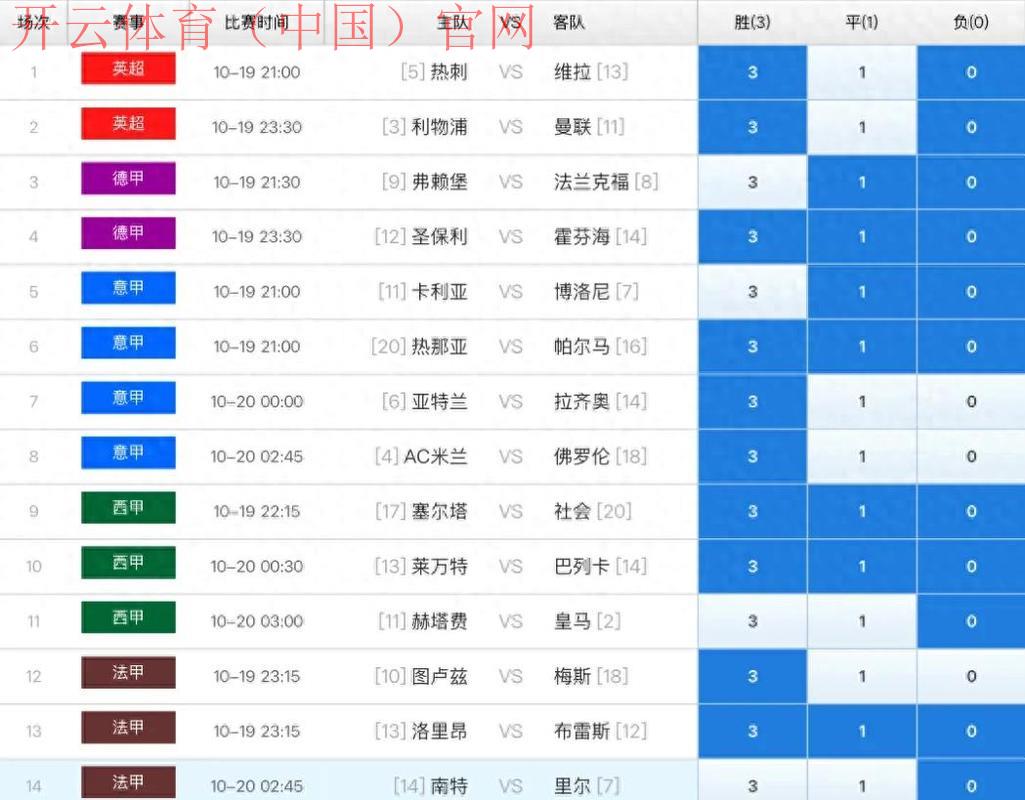Select loss (0) for 赫塔费 vs 皇马
Image resolution: width=1025 pixels, height=800 pixels.
(x=971, y=621)
